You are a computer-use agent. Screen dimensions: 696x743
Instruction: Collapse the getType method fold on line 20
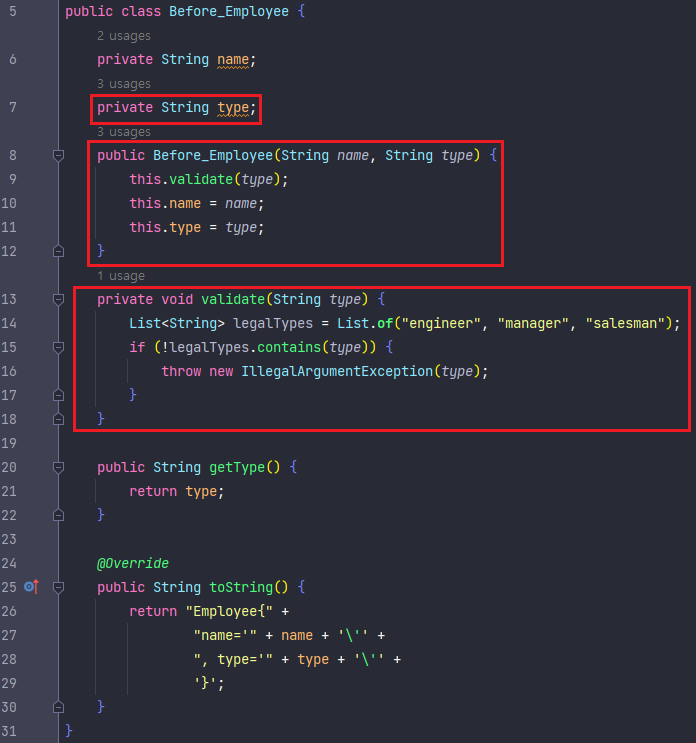(58, 468)
